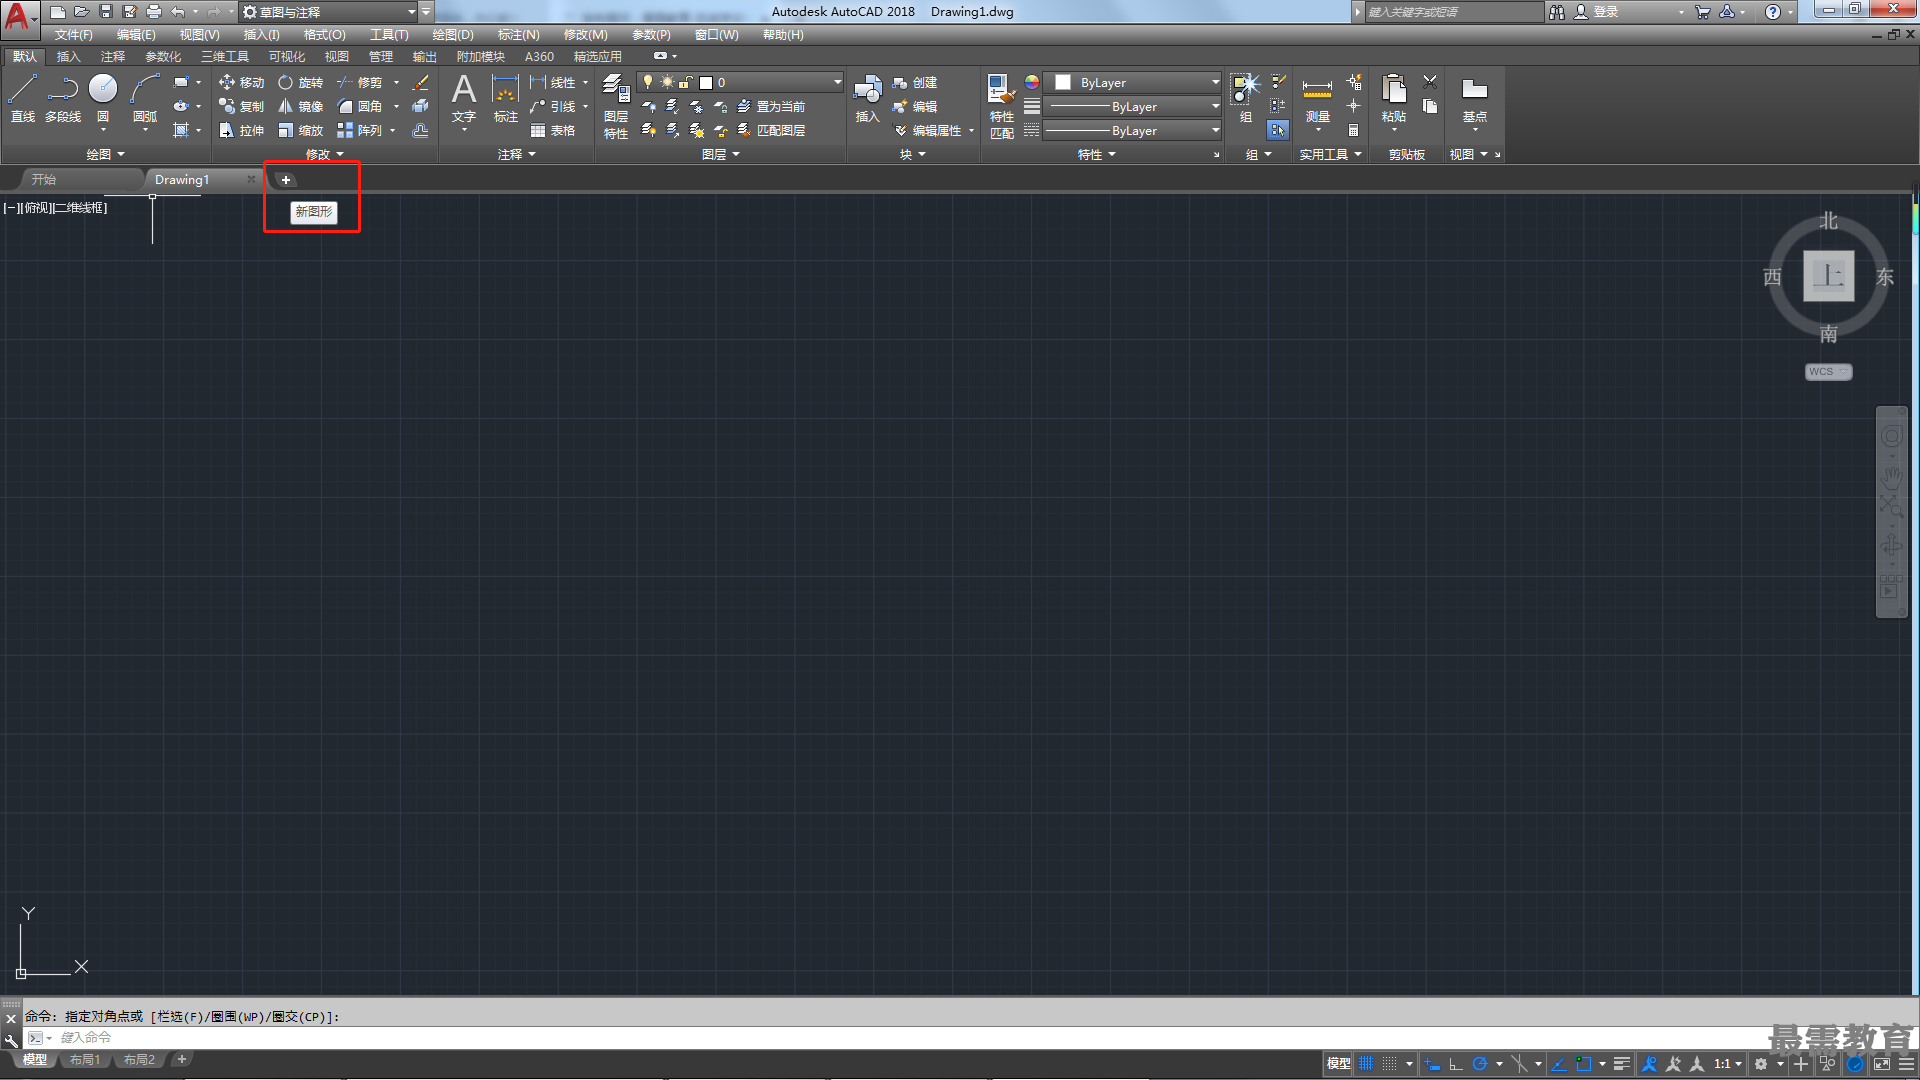This screenshot has width=1920, height=1080.
Task: Toggle polar tracking in status bar
Action: click(1480, 1064)
